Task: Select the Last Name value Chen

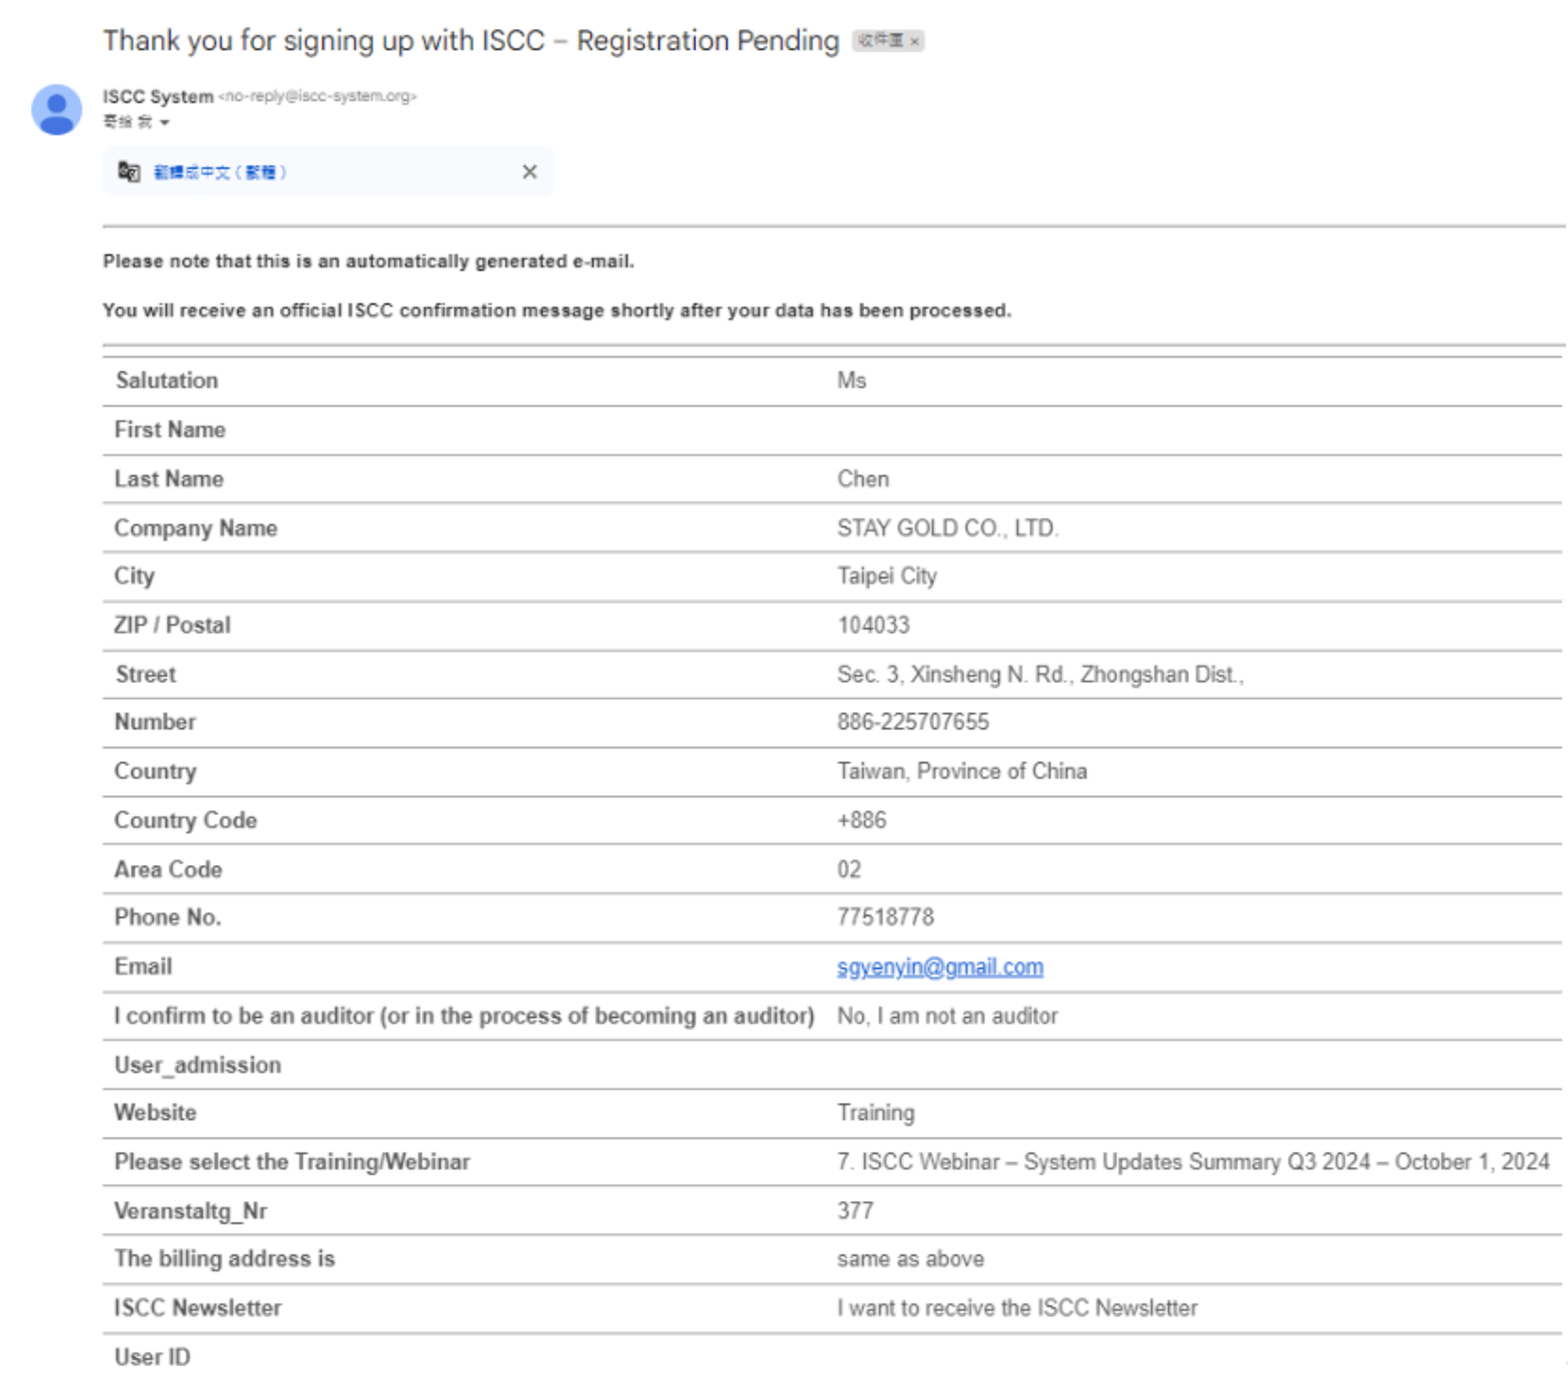Action: 863,479
